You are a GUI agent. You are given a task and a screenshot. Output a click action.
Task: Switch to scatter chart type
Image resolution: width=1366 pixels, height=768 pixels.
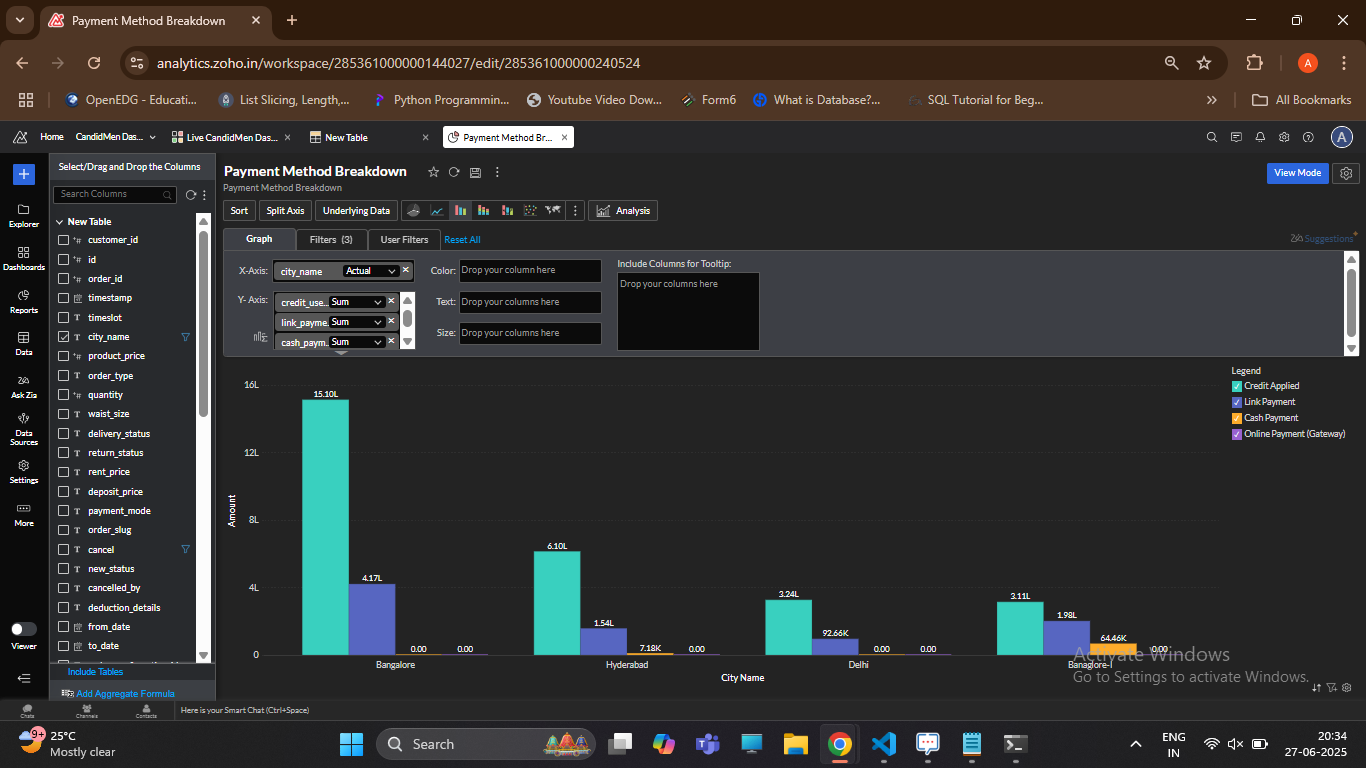coord(530,210)
